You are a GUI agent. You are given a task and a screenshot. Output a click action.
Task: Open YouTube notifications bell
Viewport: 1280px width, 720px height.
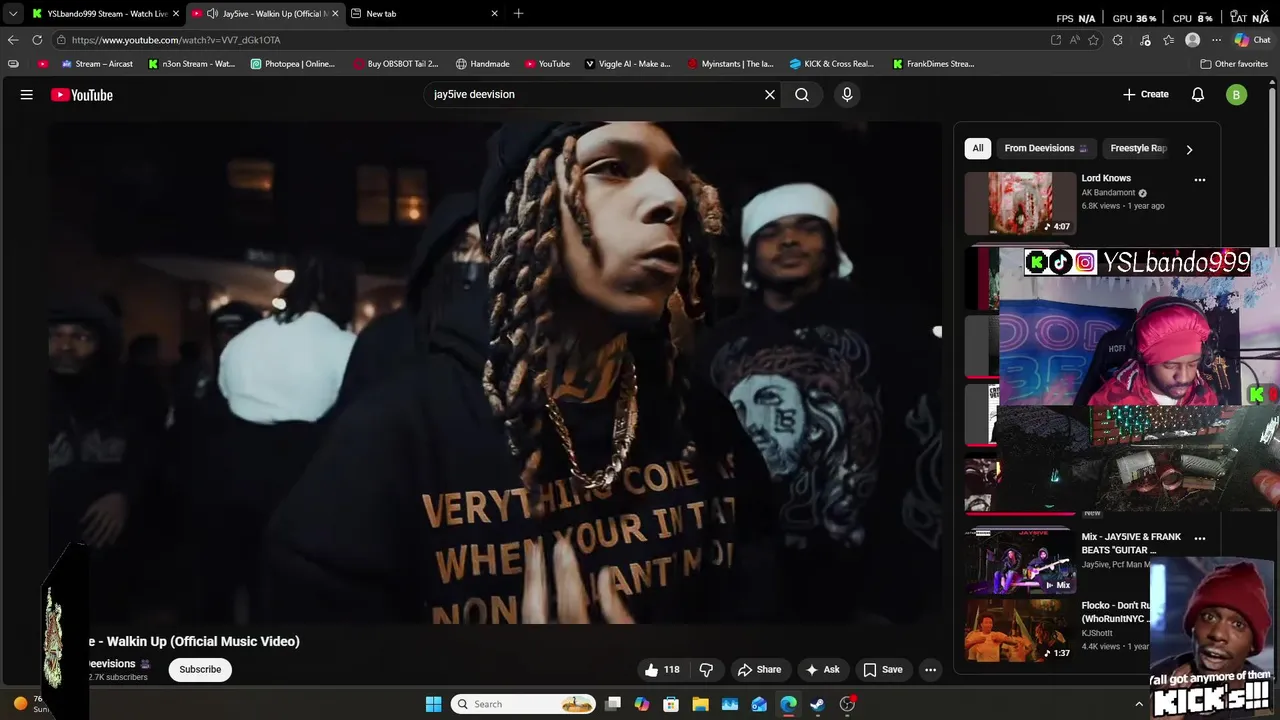[x=1198, y=94]
